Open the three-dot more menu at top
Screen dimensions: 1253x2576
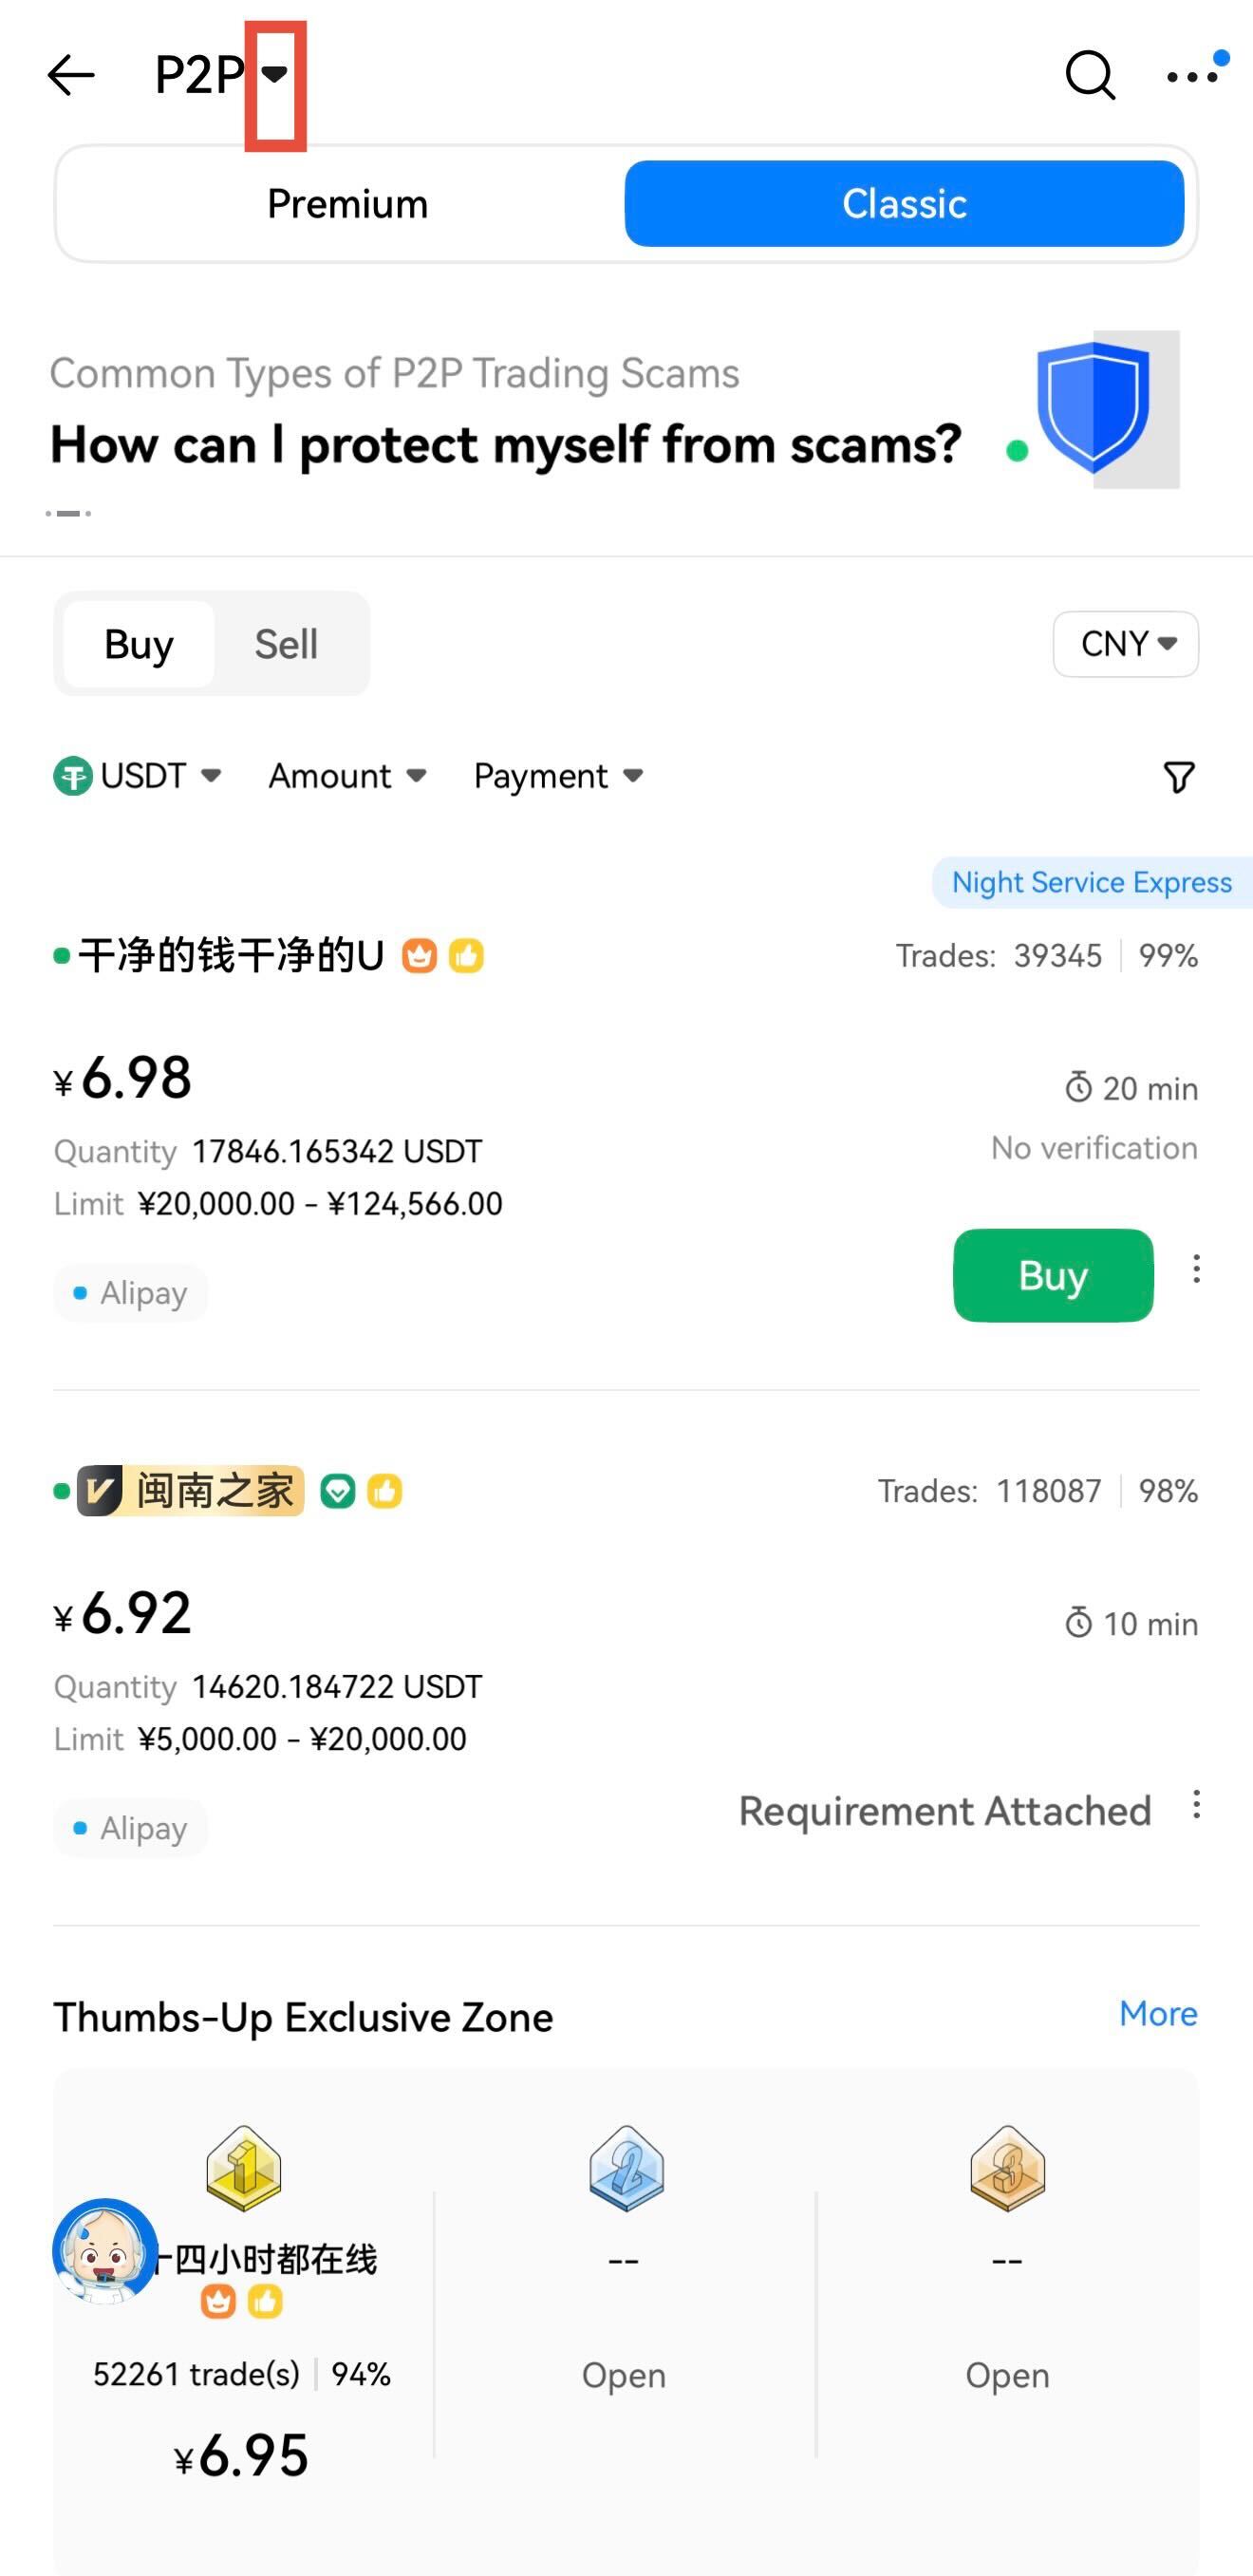(x=1192, y=76)
